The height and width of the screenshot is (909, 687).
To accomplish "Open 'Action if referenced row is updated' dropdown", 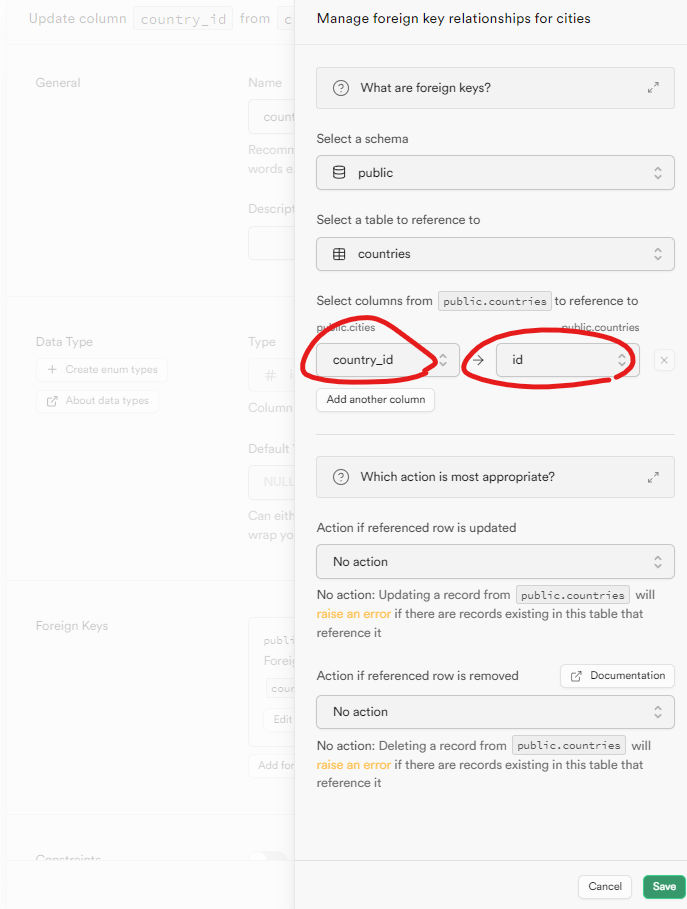I will pos(495,561).
